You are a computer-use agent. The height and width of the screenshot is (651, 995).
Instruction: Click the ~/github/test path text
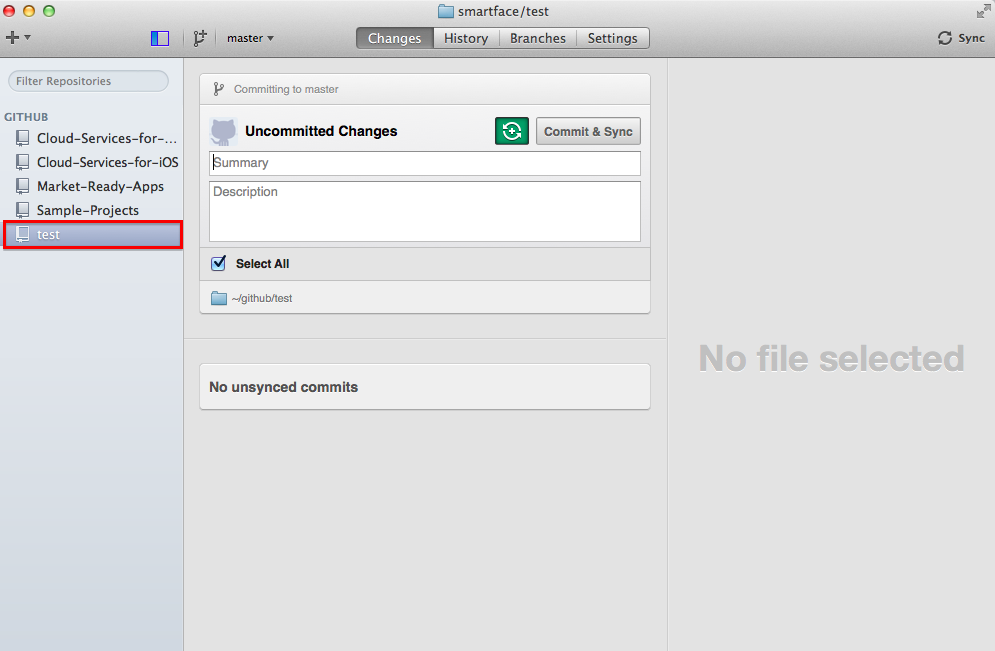262,298
